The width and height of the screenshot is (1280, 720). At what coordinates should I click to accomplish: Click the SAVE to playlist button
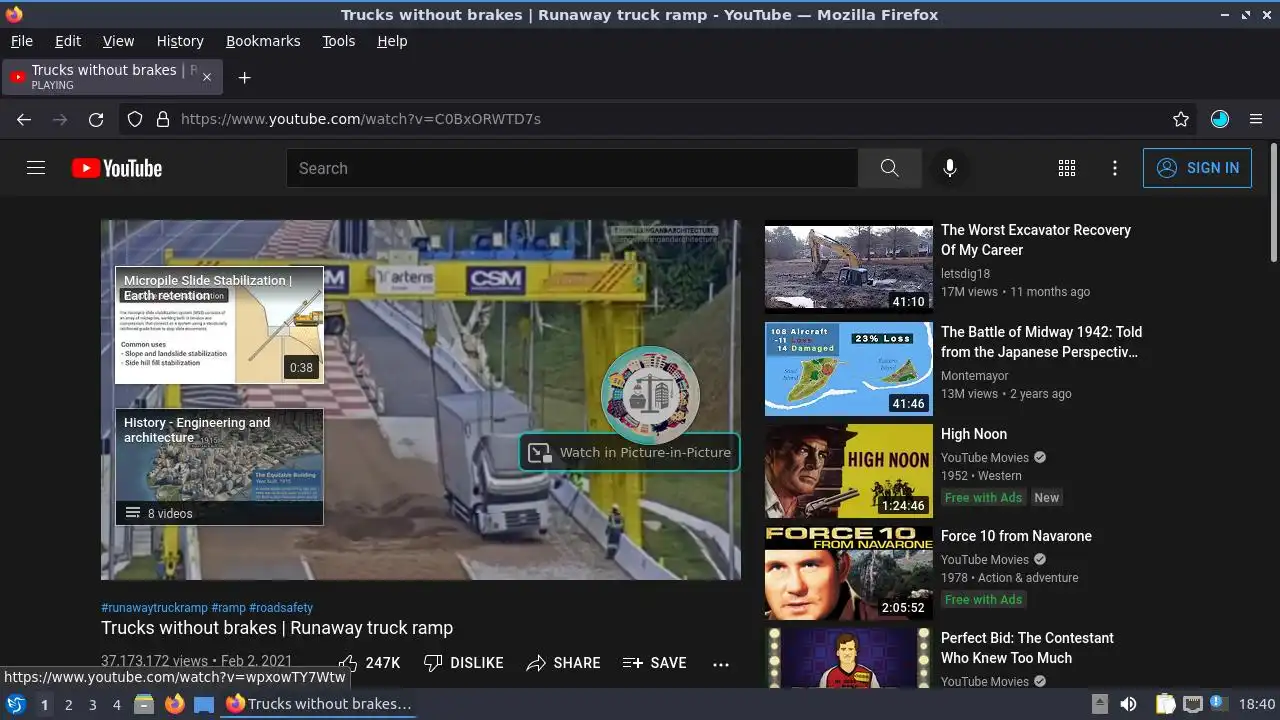pos(654,663)
